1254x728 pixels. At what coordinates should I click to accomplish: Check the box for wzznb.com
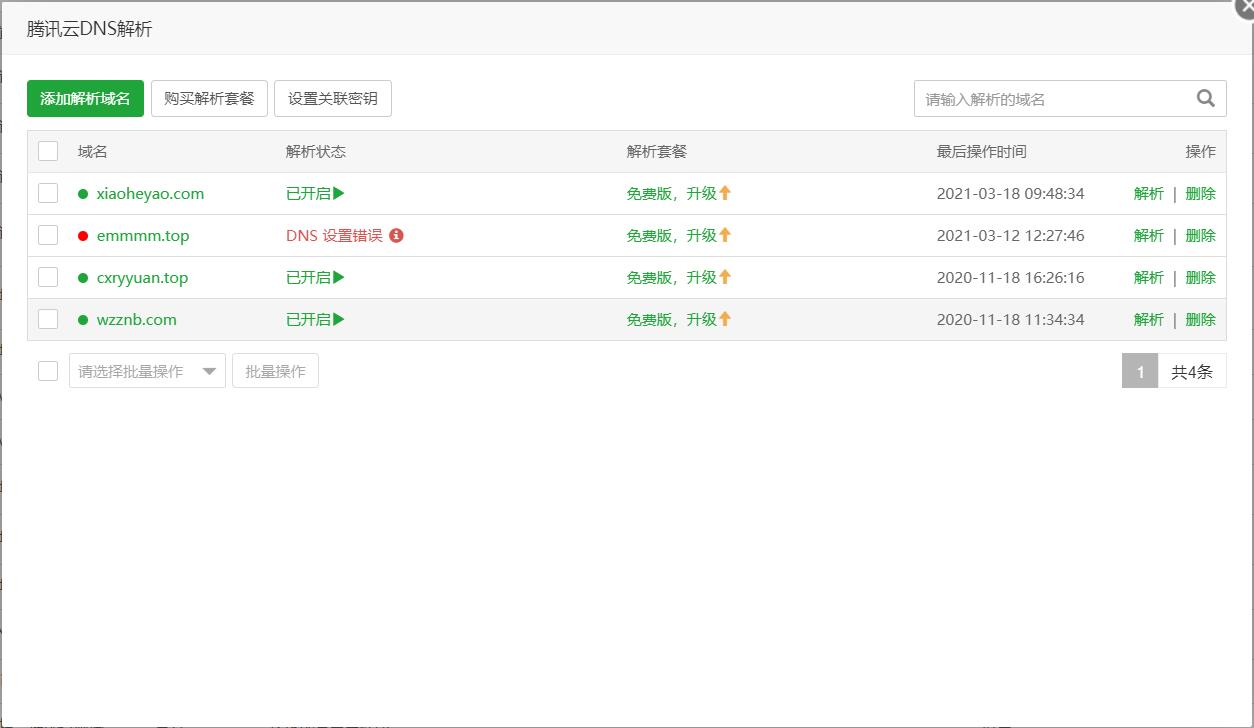(48, 319)
